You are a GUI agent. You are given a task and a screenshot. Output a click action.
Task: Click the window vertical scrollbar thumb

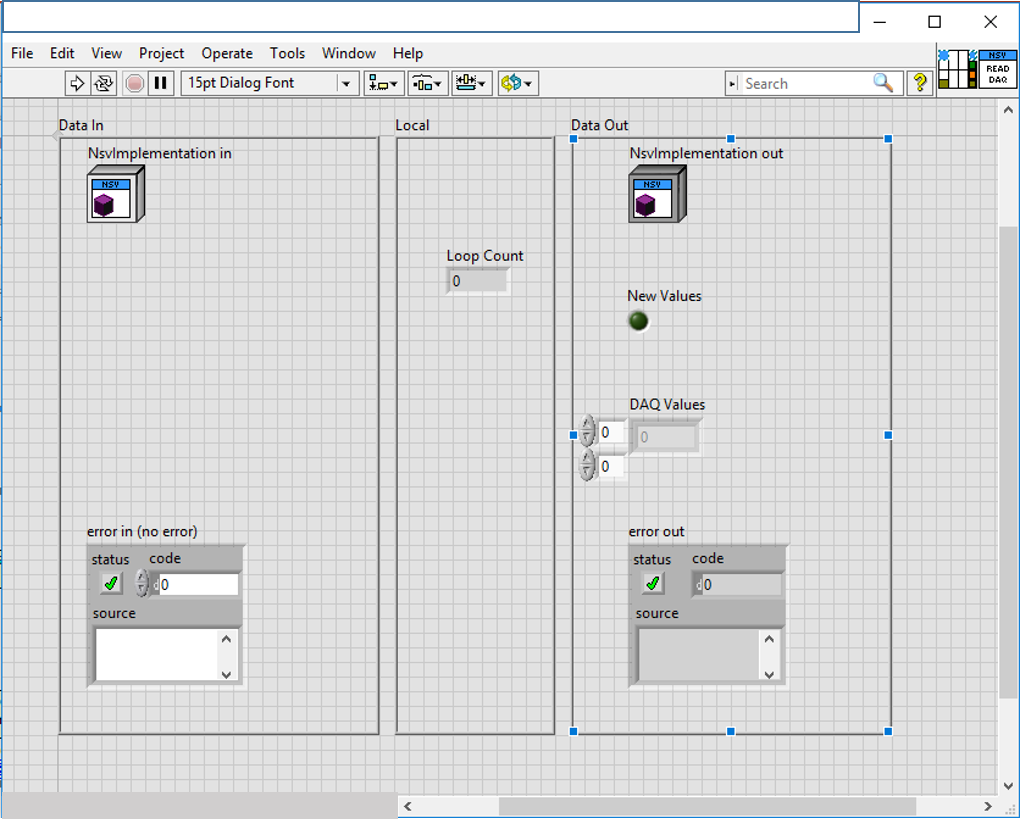click(1008, 463)
